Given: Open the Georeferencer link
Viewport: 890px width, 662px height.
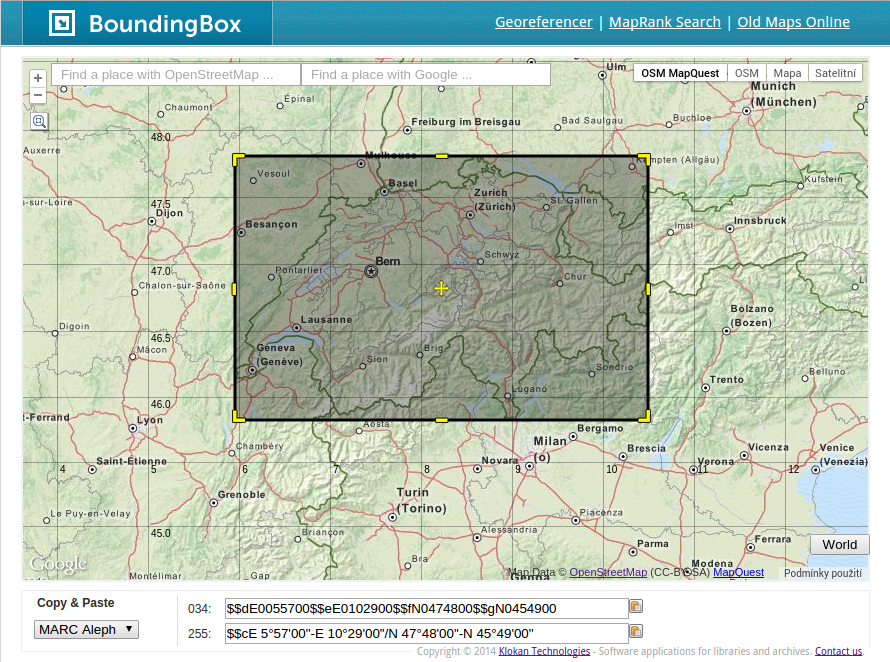Looking at the screenshot, I should tap(543, 22).
